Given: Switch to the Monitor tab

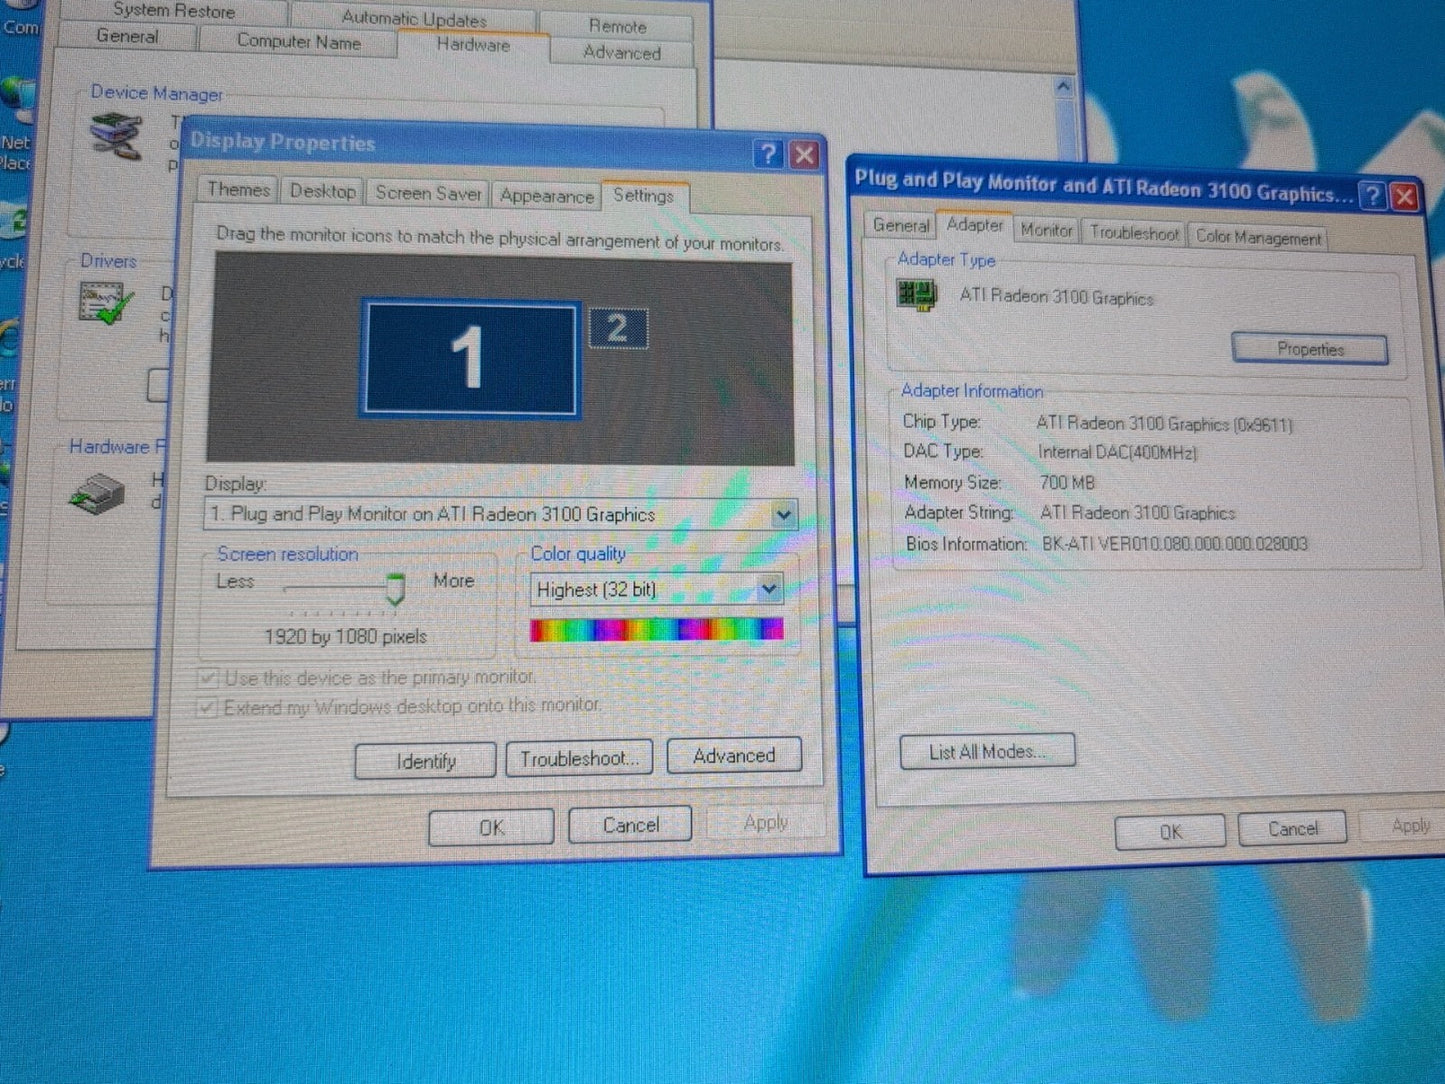Looking at the screenshot, I should pyautogui.click(x=1046, y=230).
